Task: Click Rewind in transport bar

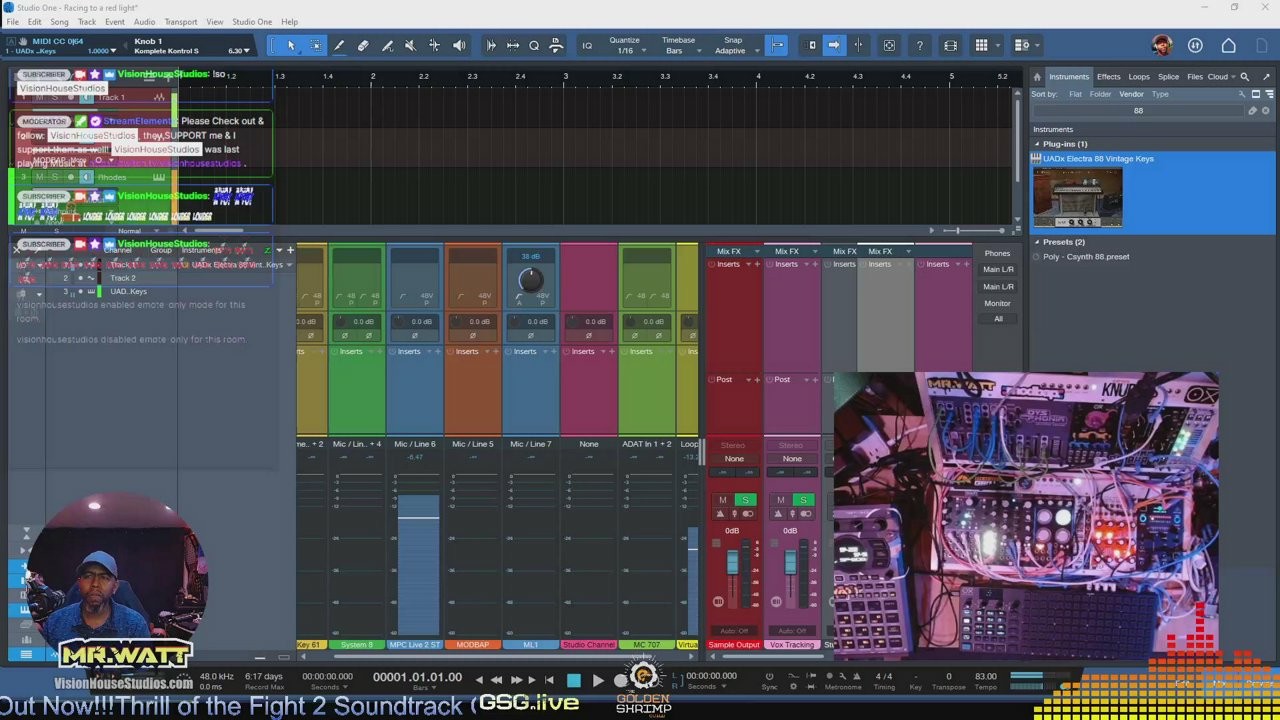Action: (x=496, y=681)
